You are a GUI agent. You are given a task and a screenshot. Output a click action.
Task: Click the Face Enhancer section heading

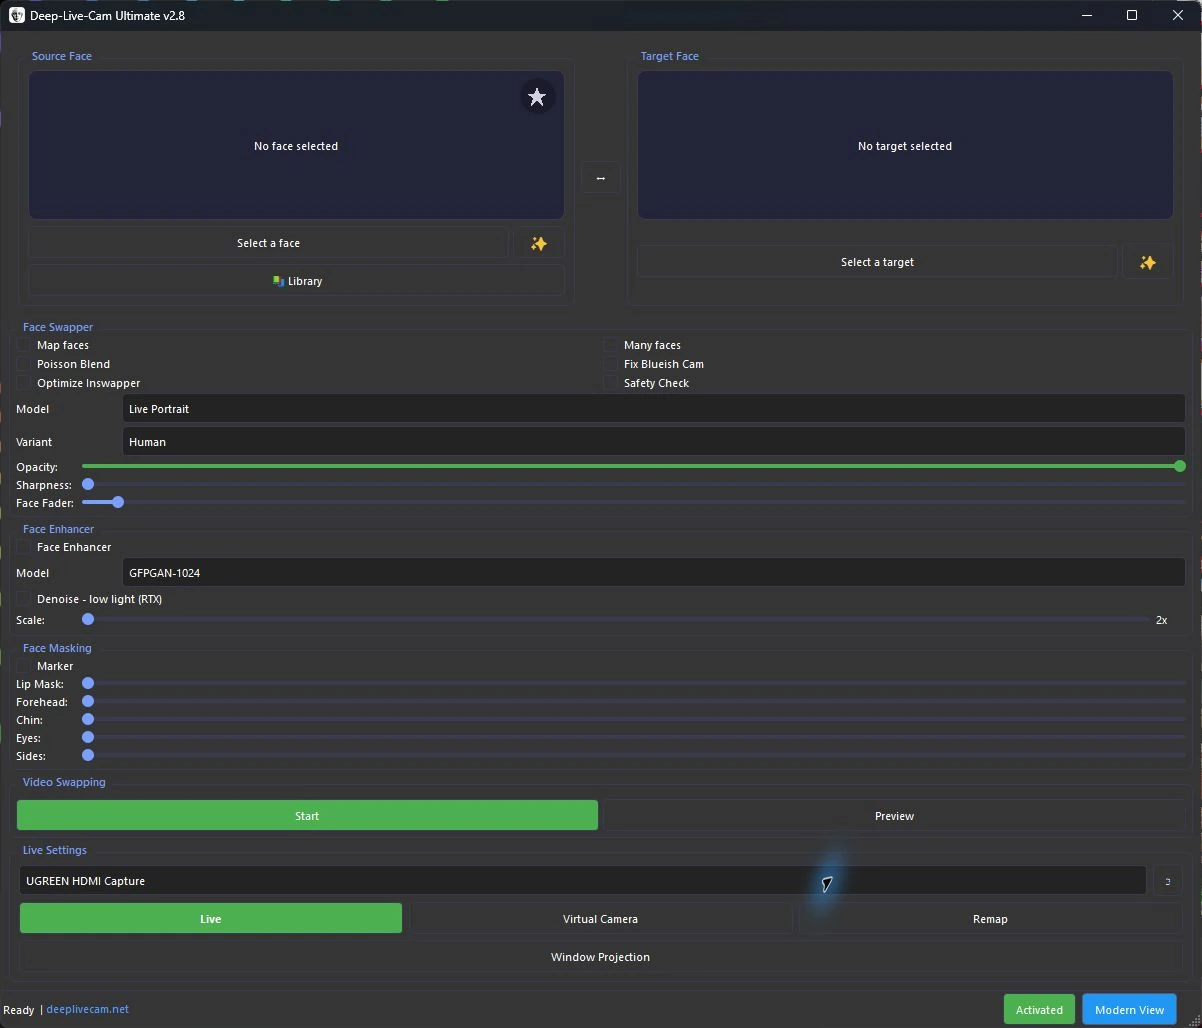pos(59,529)
